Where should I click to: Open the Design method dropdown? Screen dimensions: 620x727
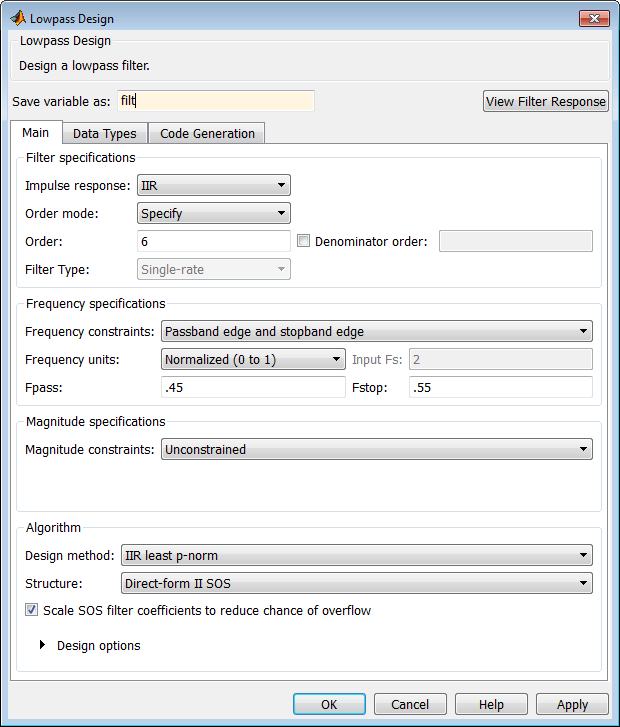coord(356,555)
